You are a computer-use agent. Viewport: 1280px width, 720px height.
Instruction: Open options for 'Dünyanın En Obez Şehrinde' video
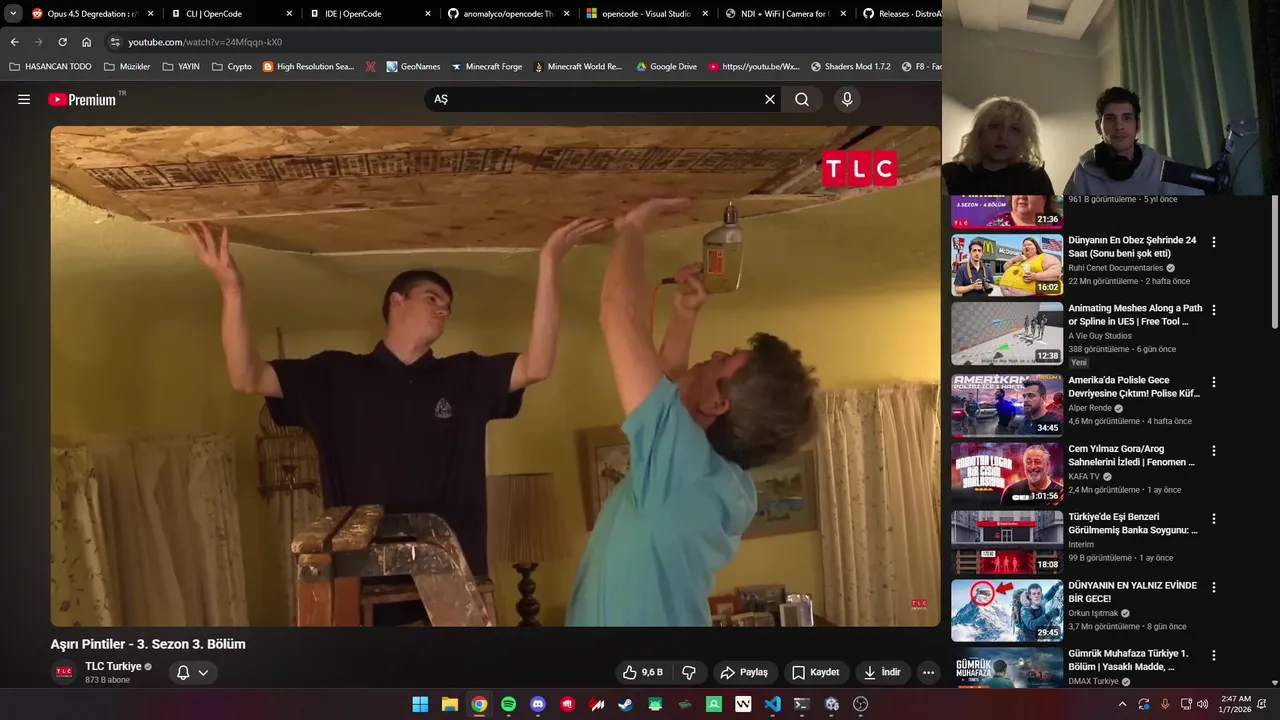[1214, 242]
